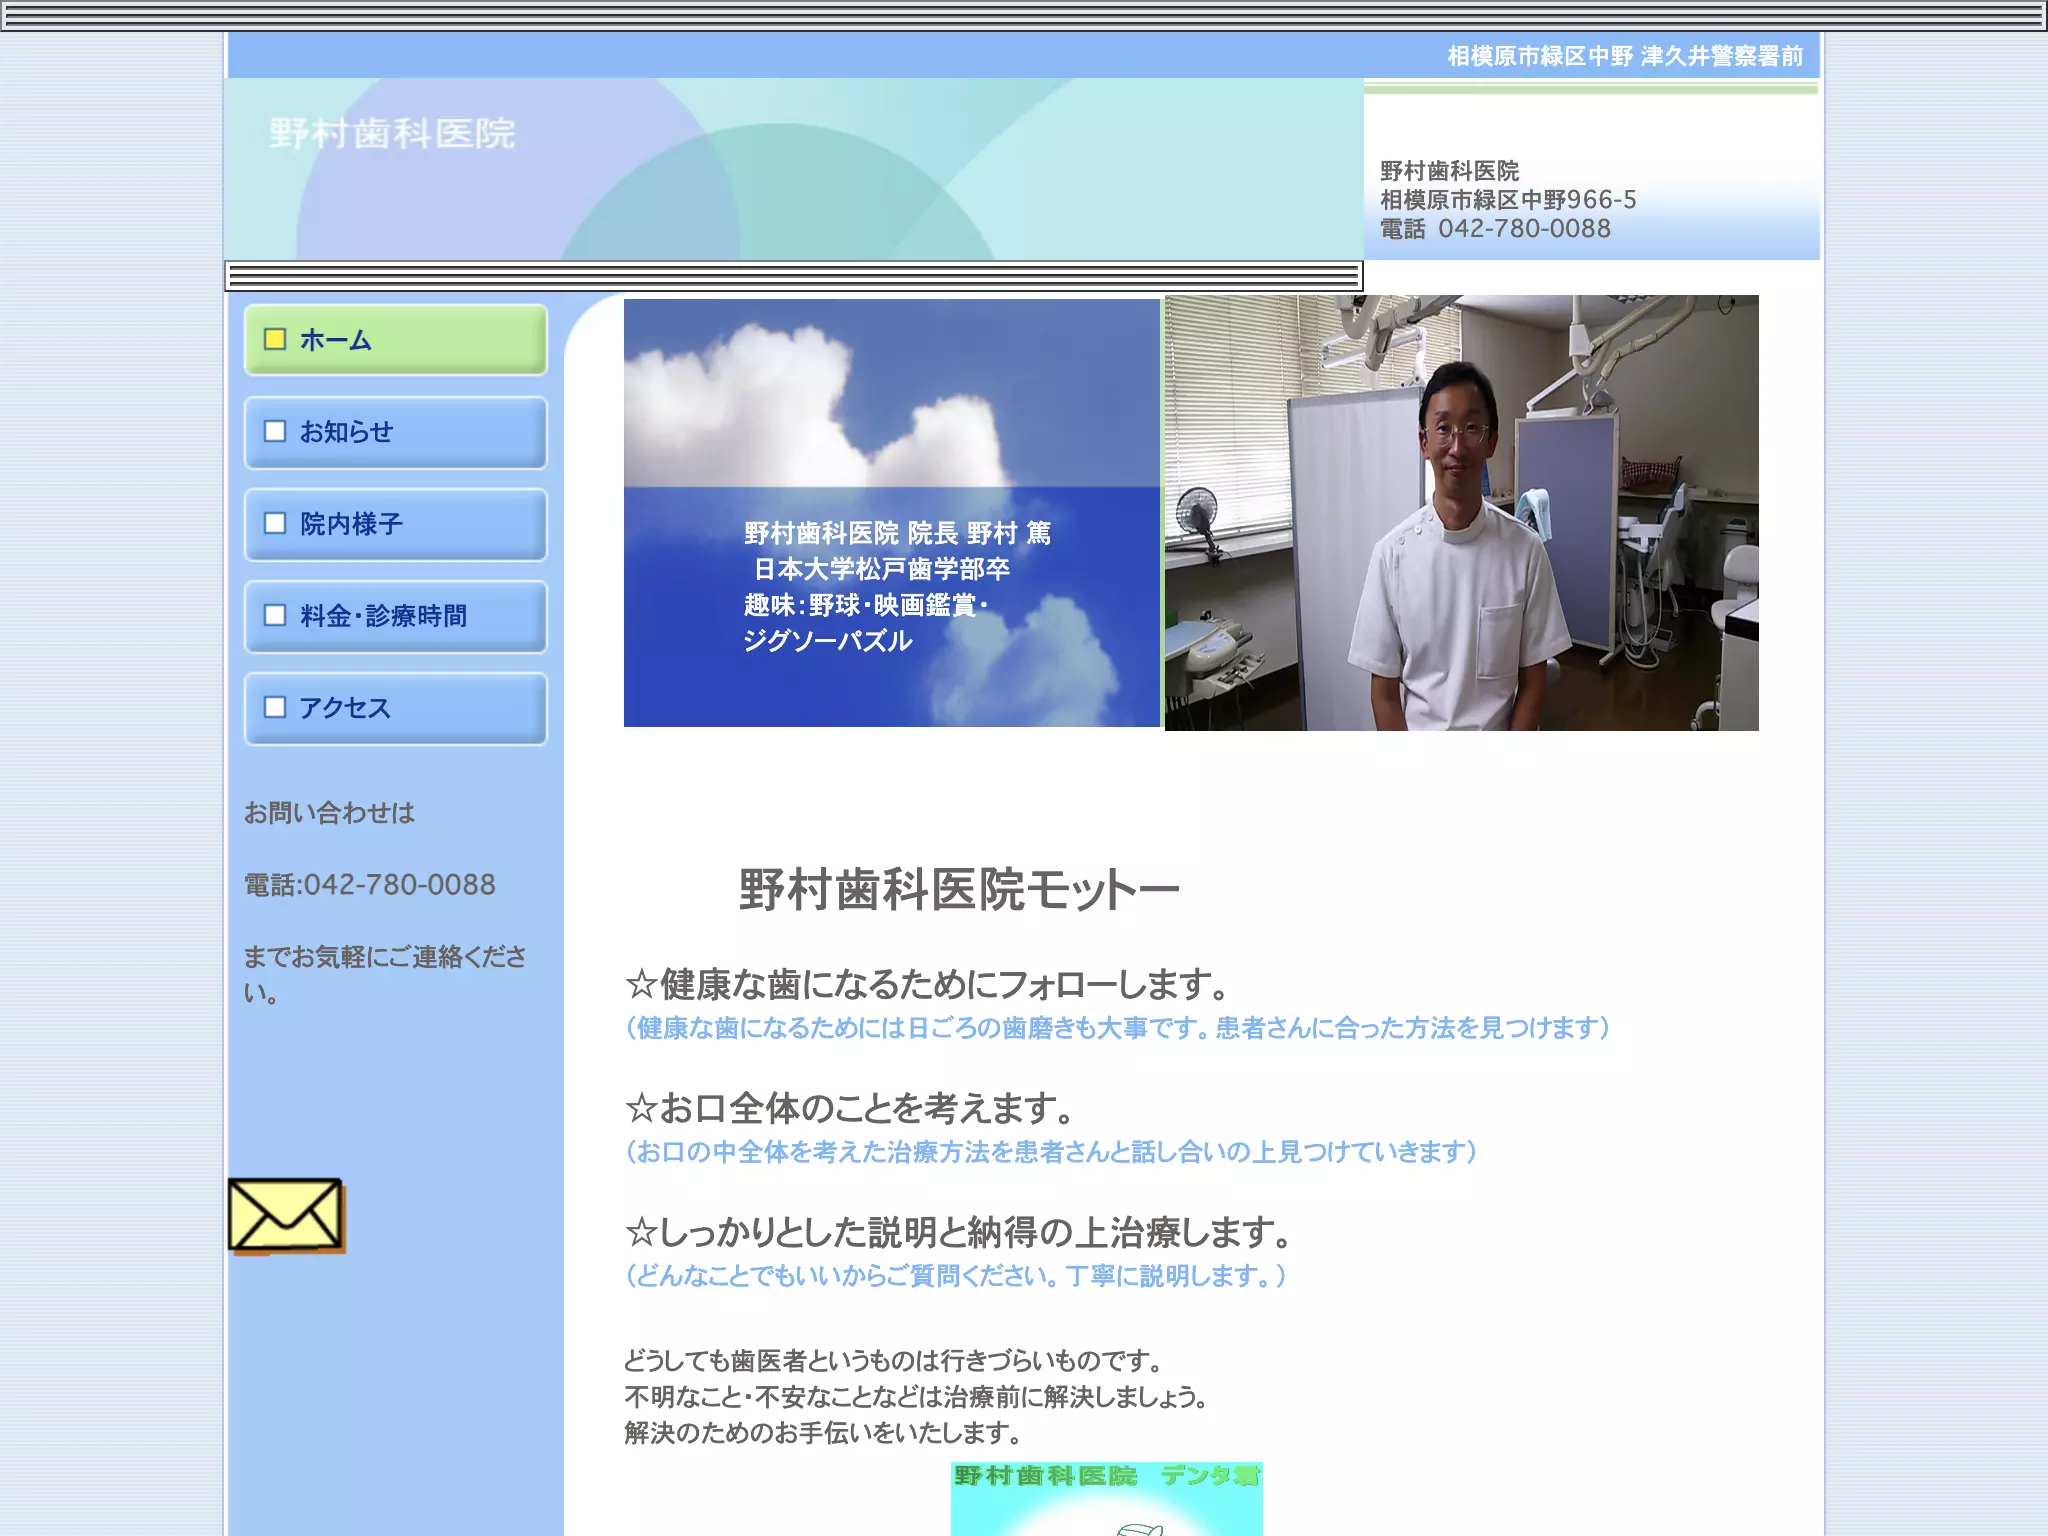Click the blue note starting (お口の中全体を考えた
The width and height of the screenshot is (2048, 1536).
[1051, 1152]
